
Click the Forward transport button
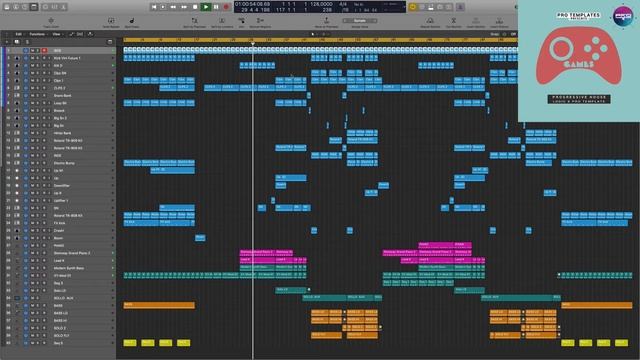(184, 7)
